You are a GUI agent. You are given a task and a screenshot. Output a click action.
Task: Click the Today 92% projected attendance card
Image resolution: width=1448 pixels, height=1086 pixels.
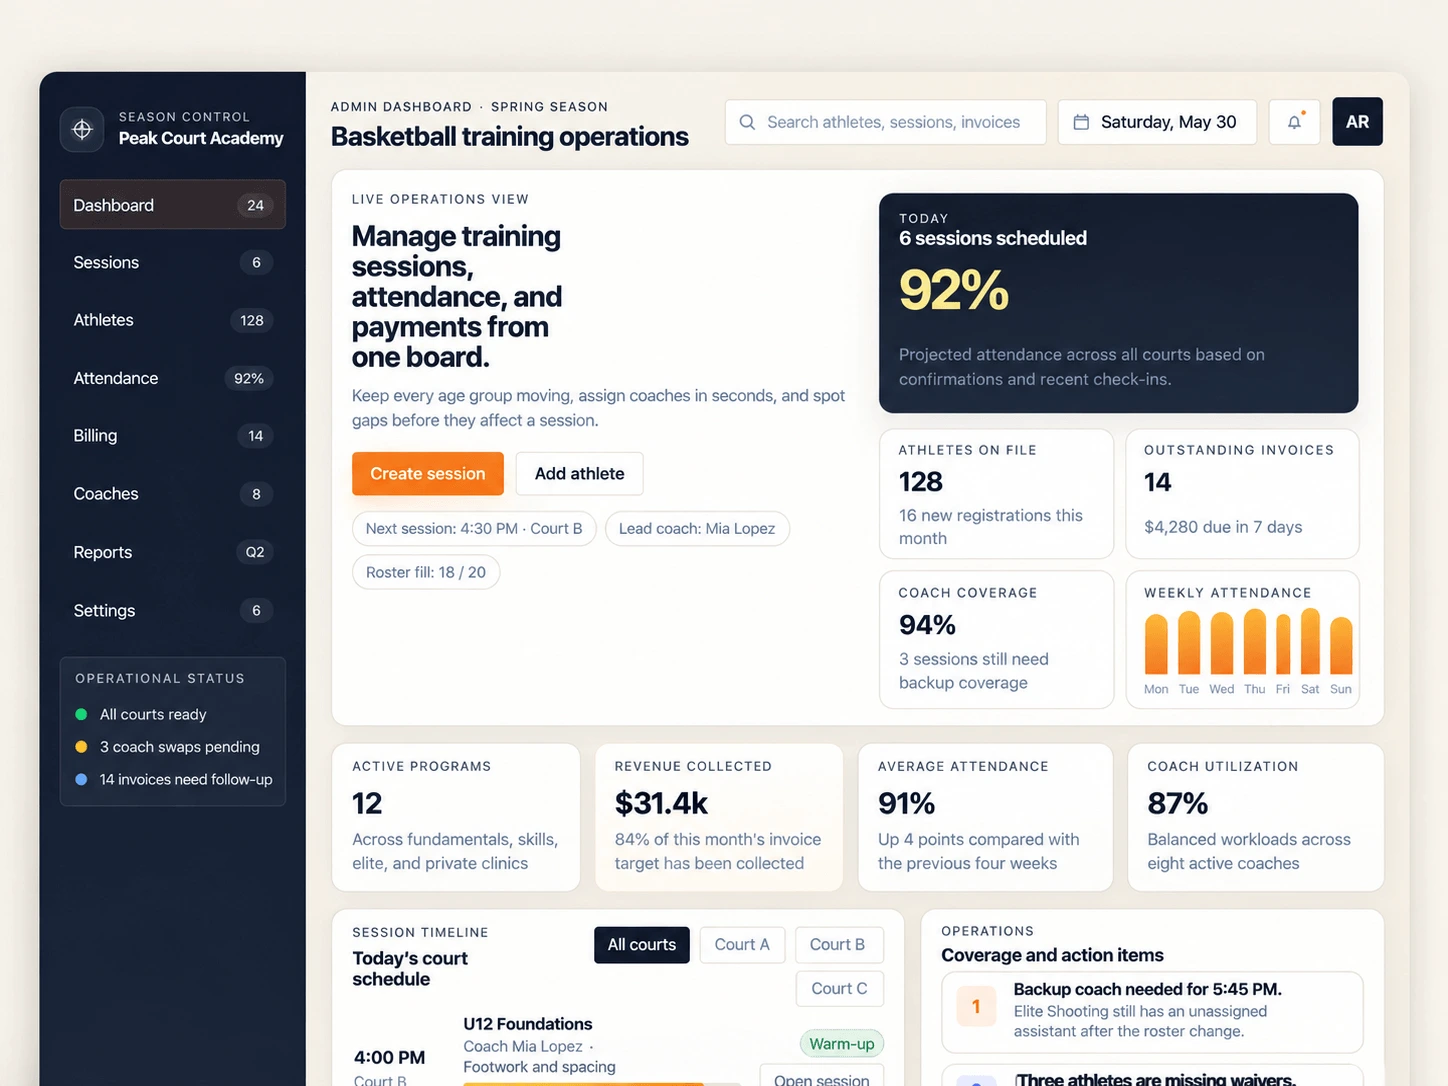point(1118,303)
